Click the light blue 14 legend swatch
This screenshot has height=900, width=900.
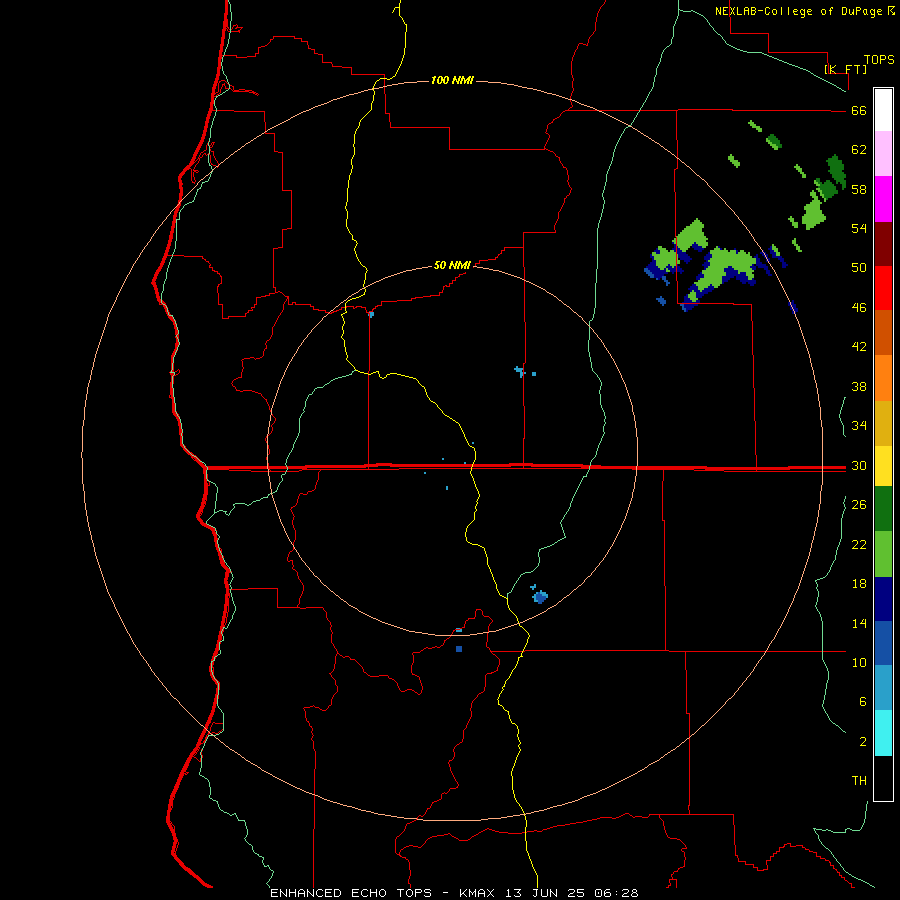point(883,688)
